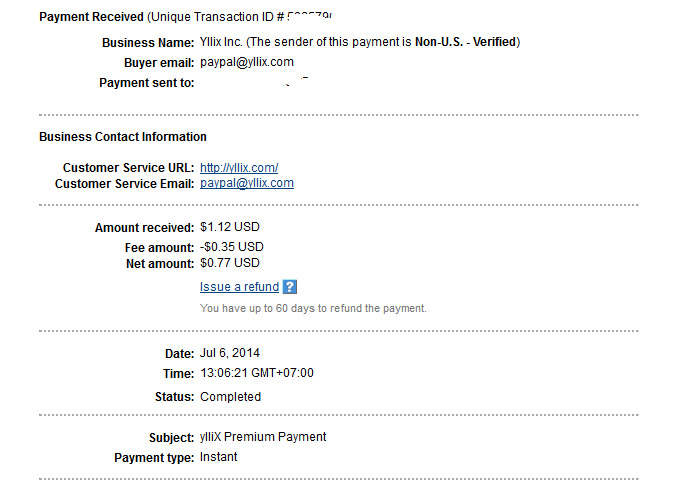Click the 60 days refund notice text

pyautogui.click(x=313, y=308)
